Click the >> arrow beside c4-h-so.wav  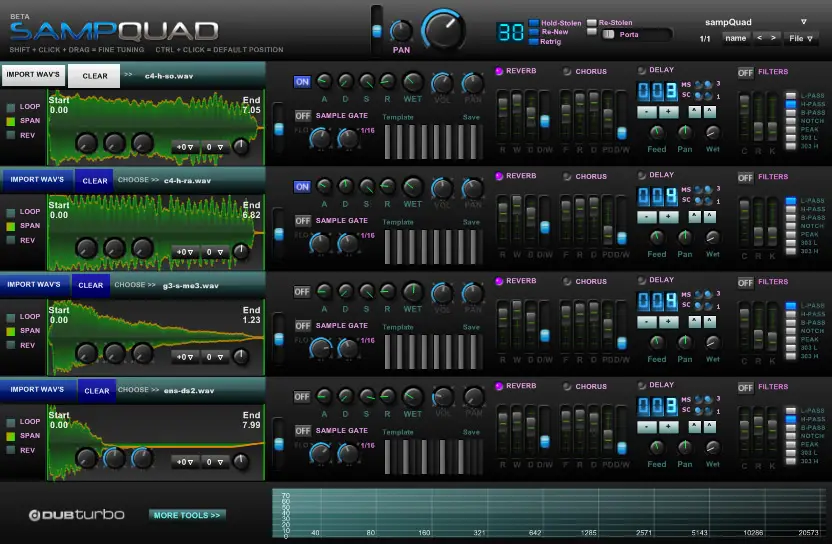pos(128,75)
